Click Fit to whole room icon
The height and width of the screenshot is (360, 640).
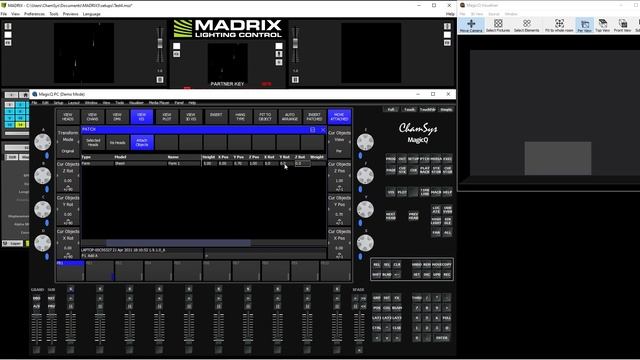(559, 25)
